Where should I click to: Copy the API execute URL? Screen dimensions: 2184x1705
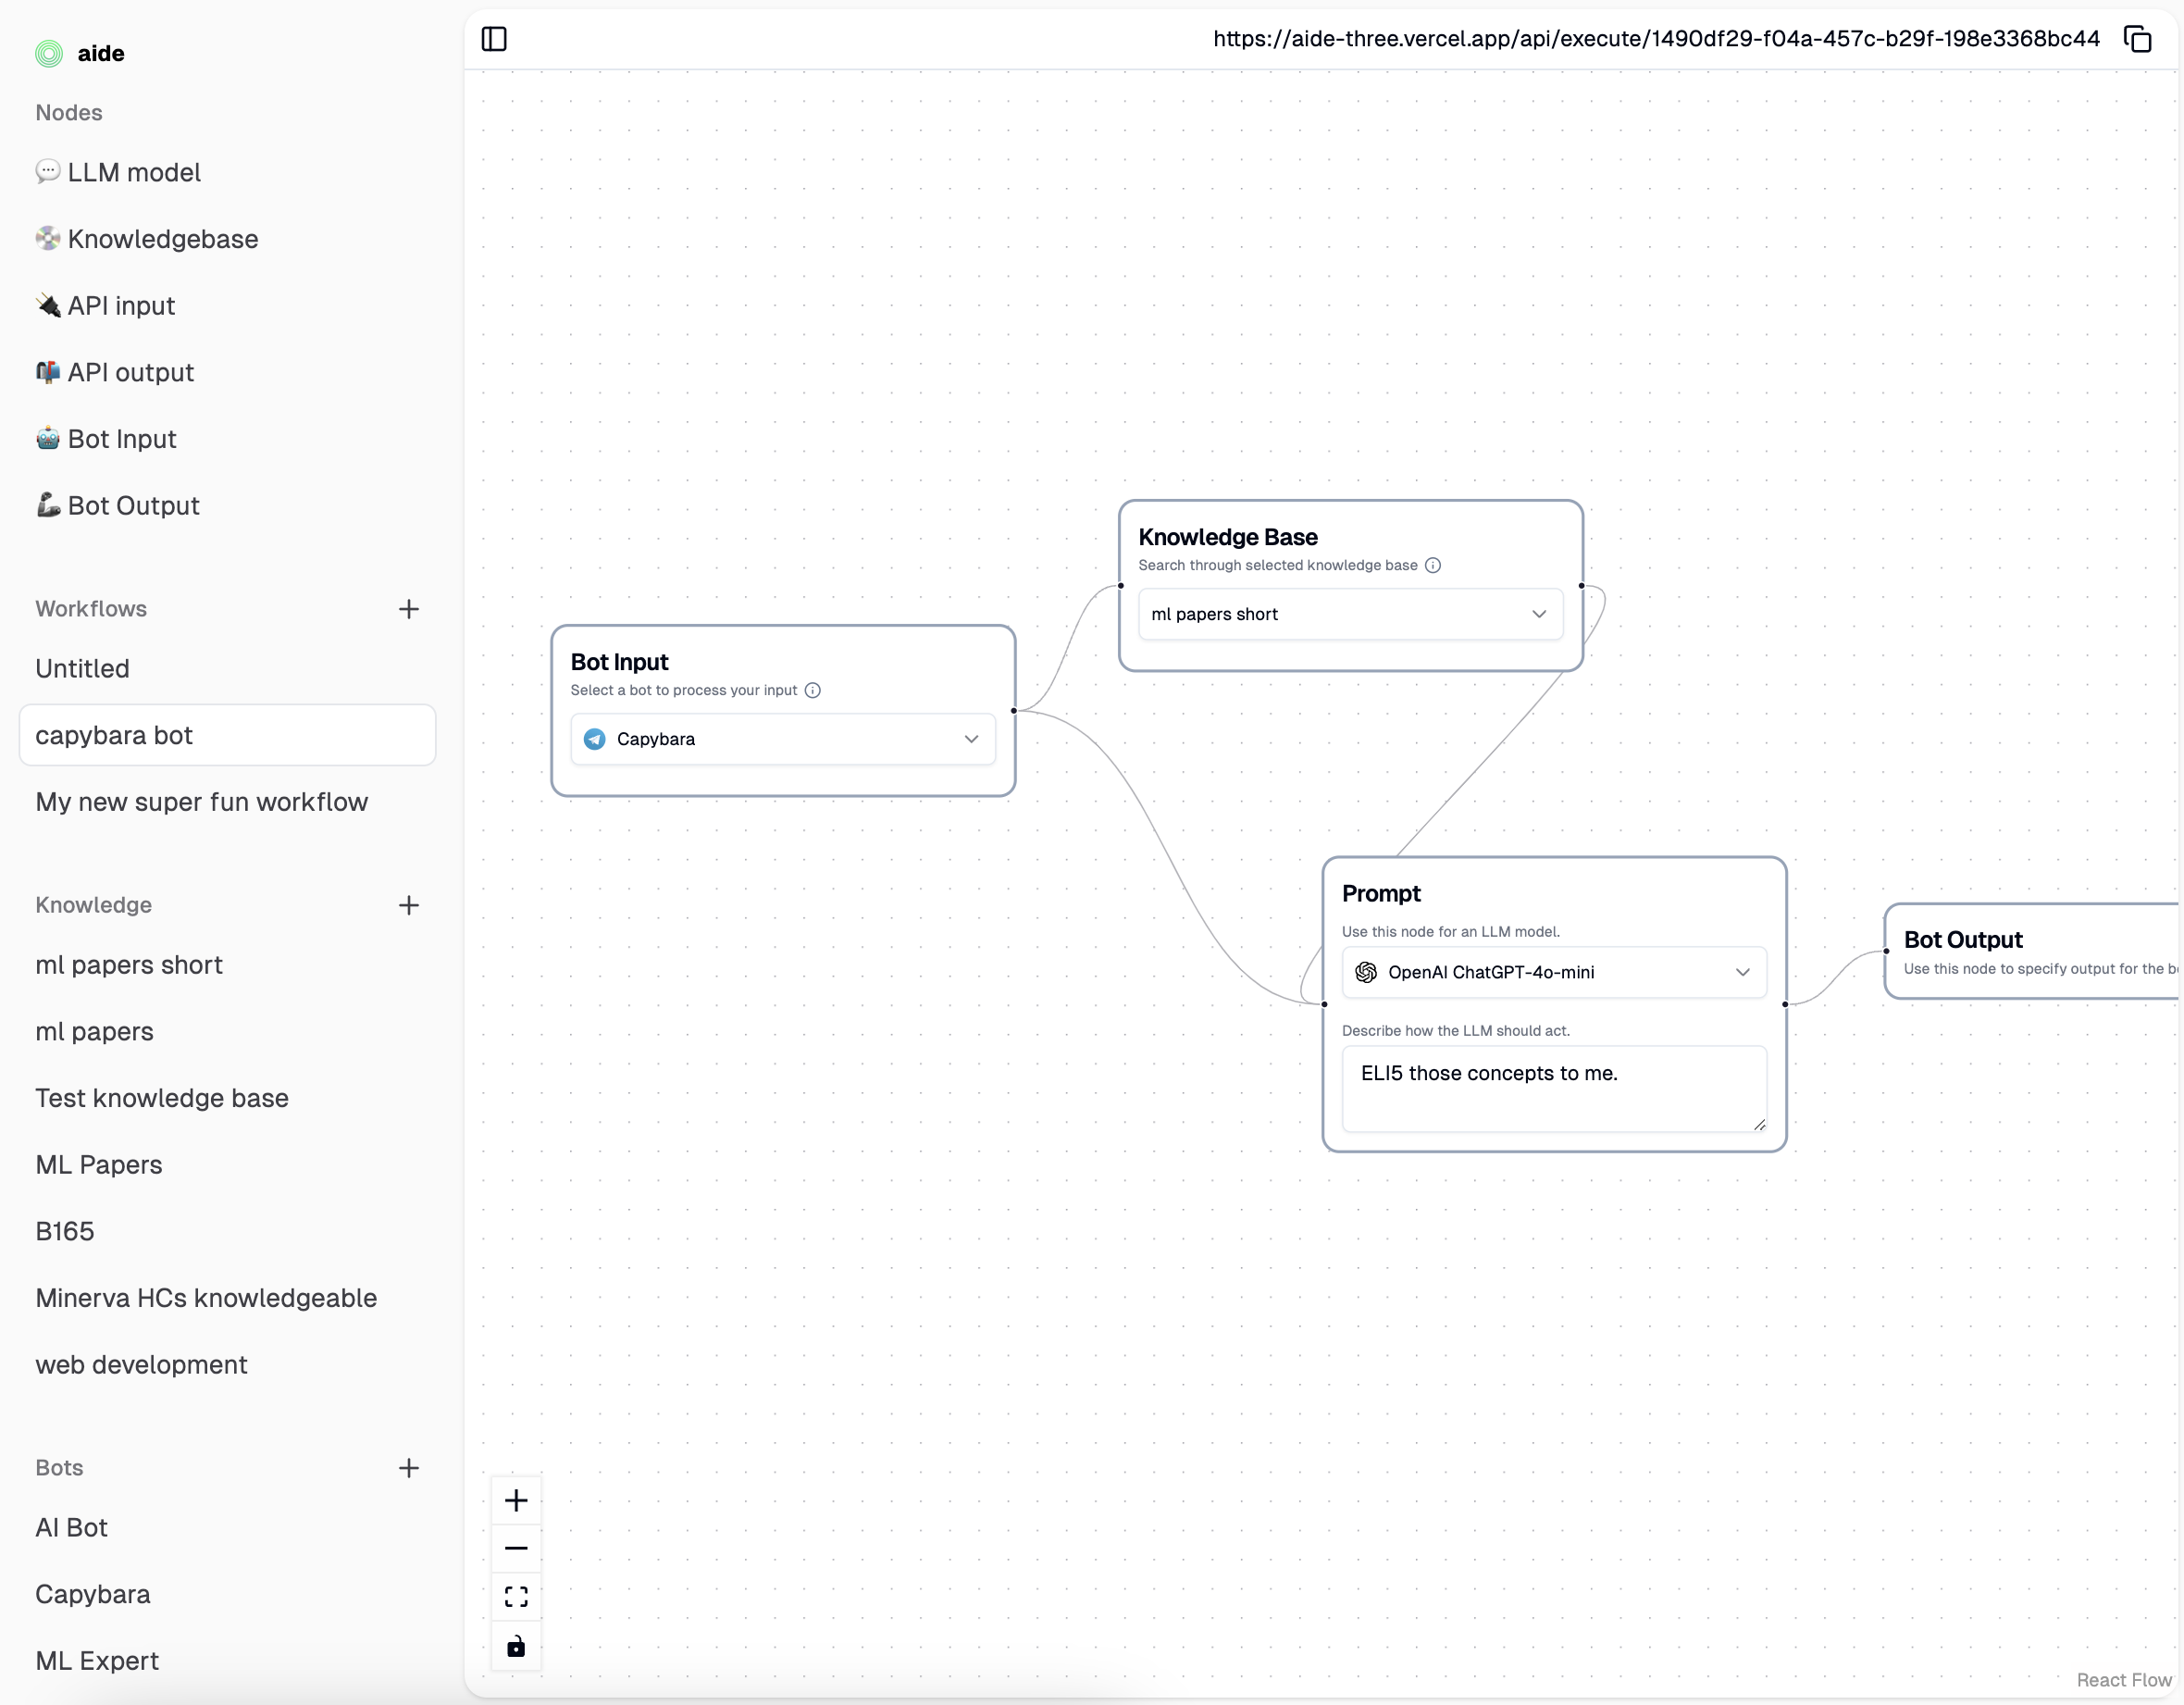point(2137,39)
